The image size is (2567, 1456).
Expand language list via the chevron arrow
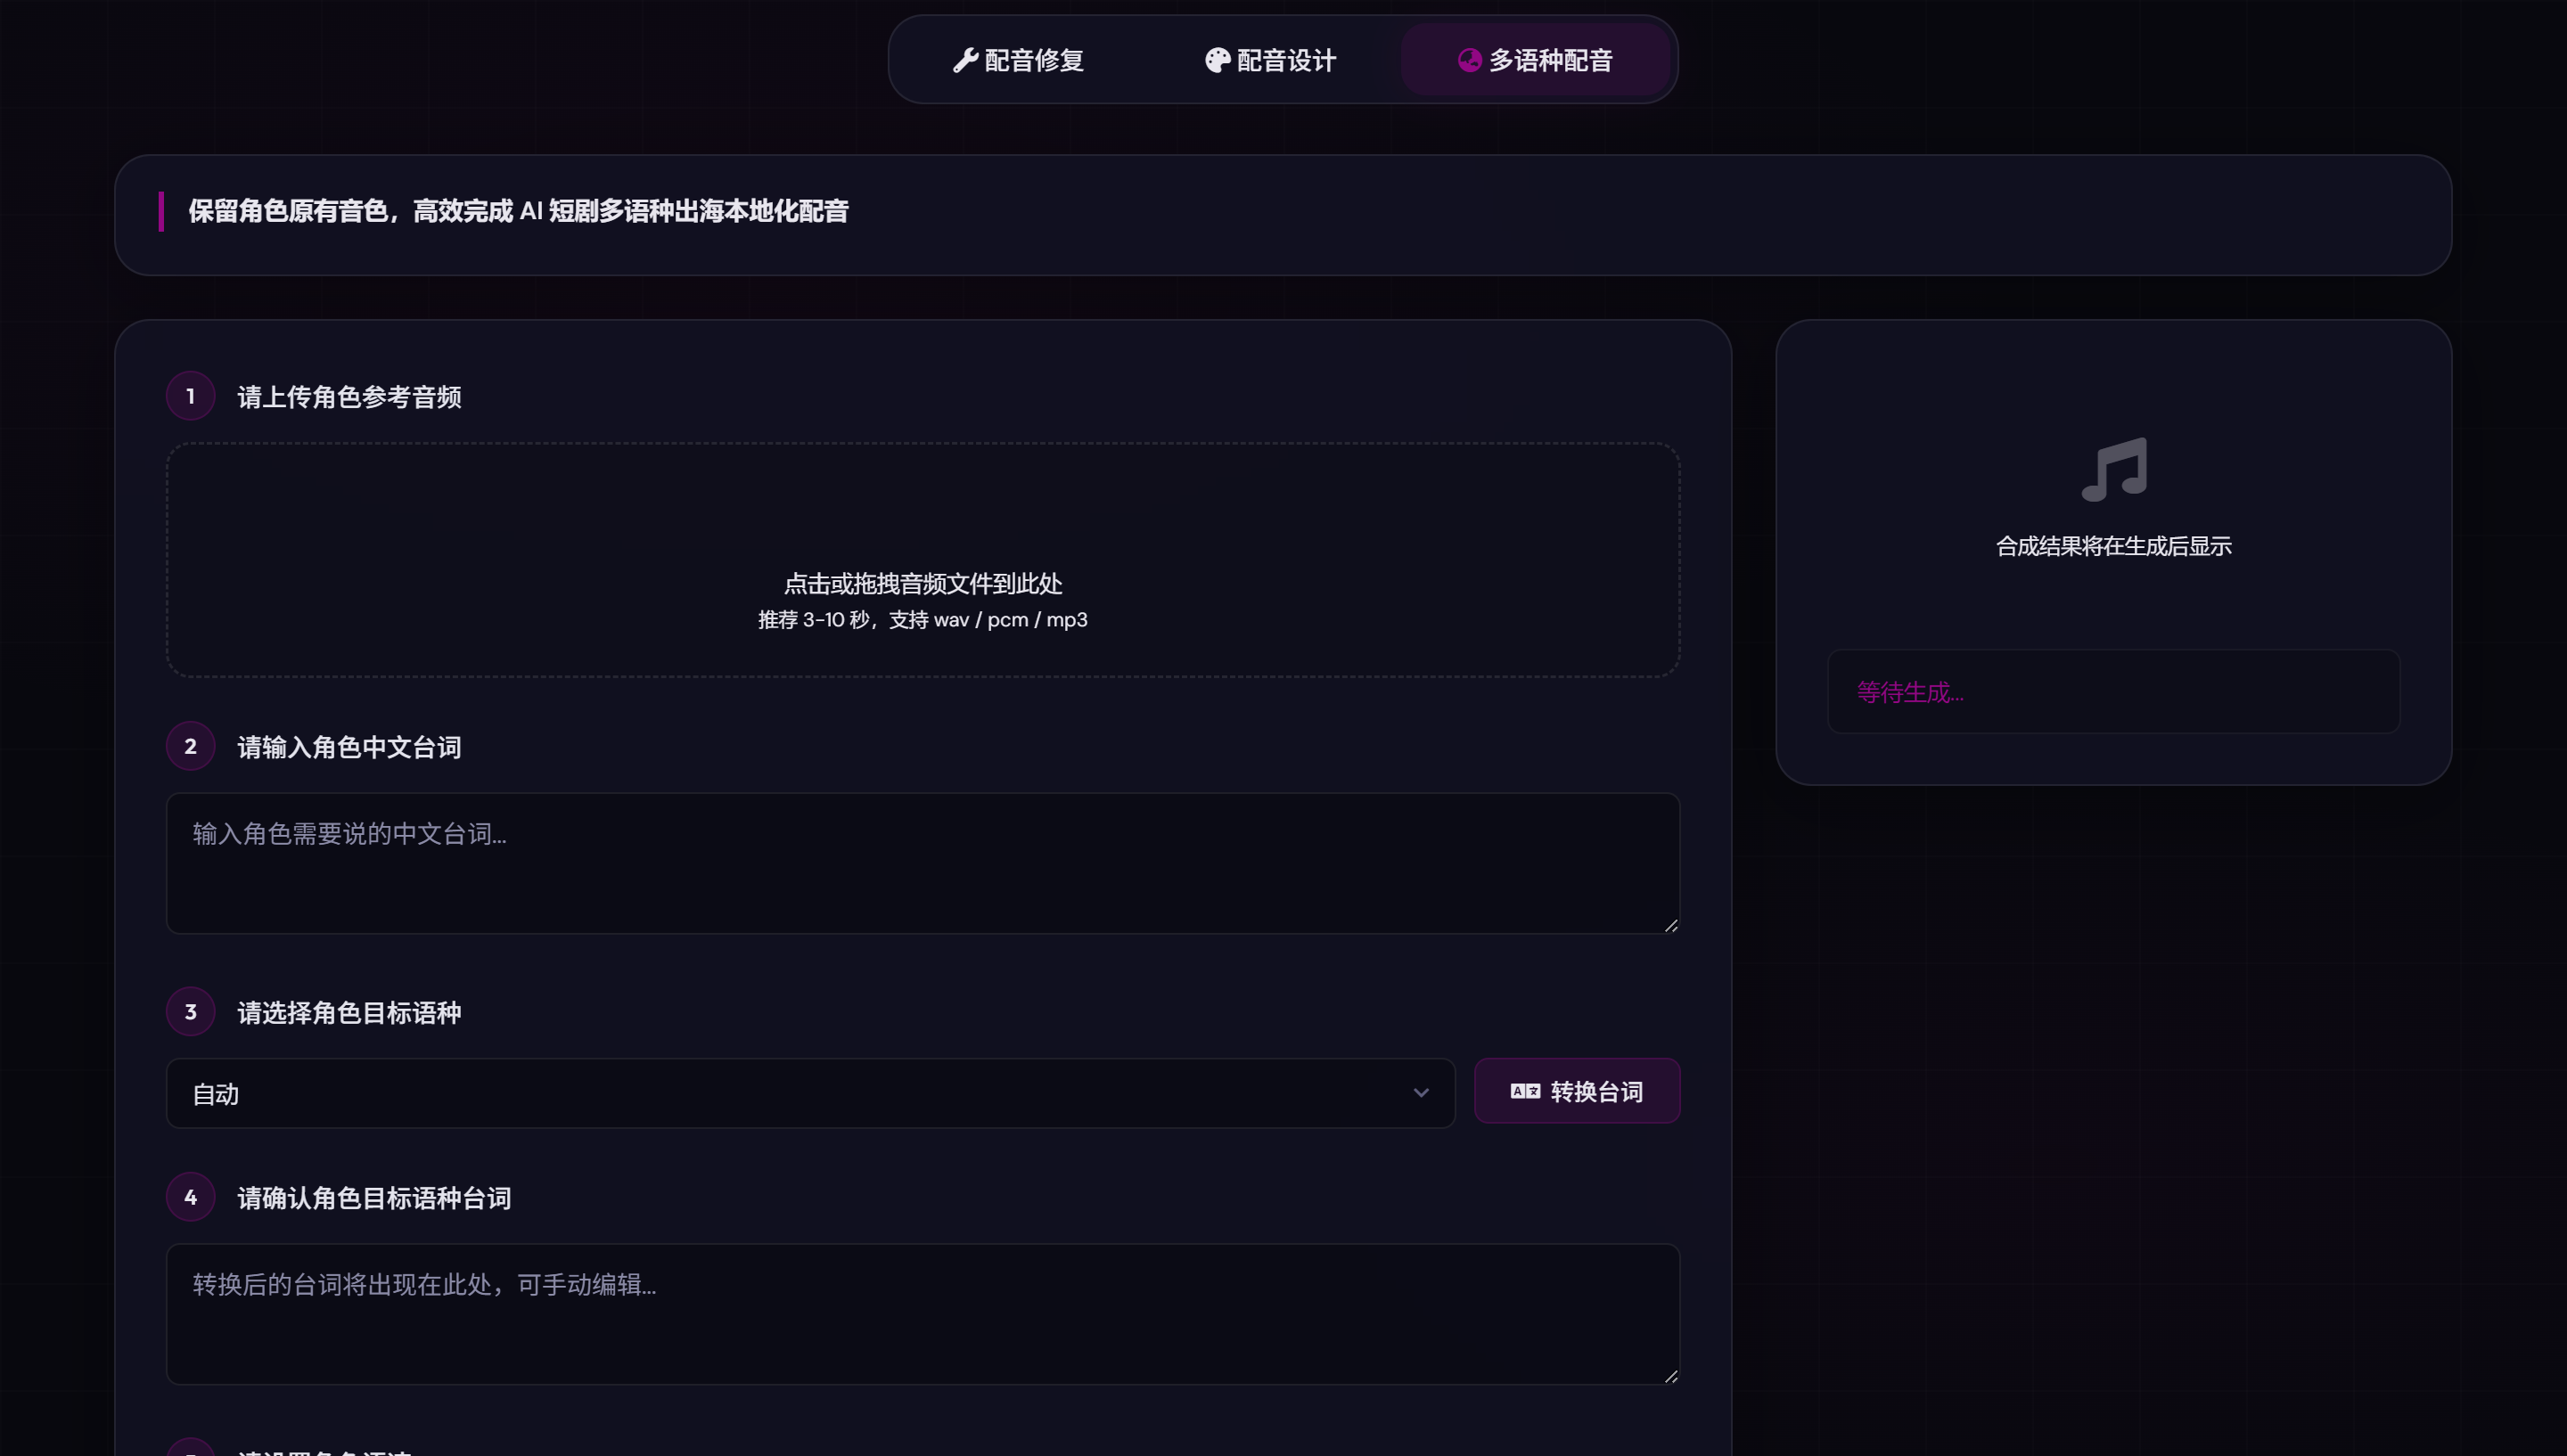click(1421, 1093)
